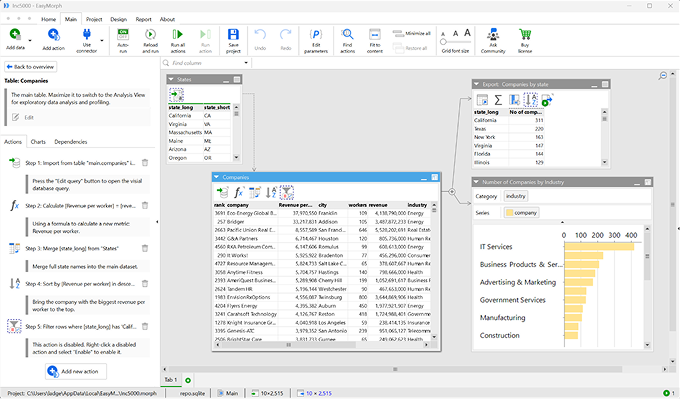Click the merge icon in Companies table

click(255, 192)
